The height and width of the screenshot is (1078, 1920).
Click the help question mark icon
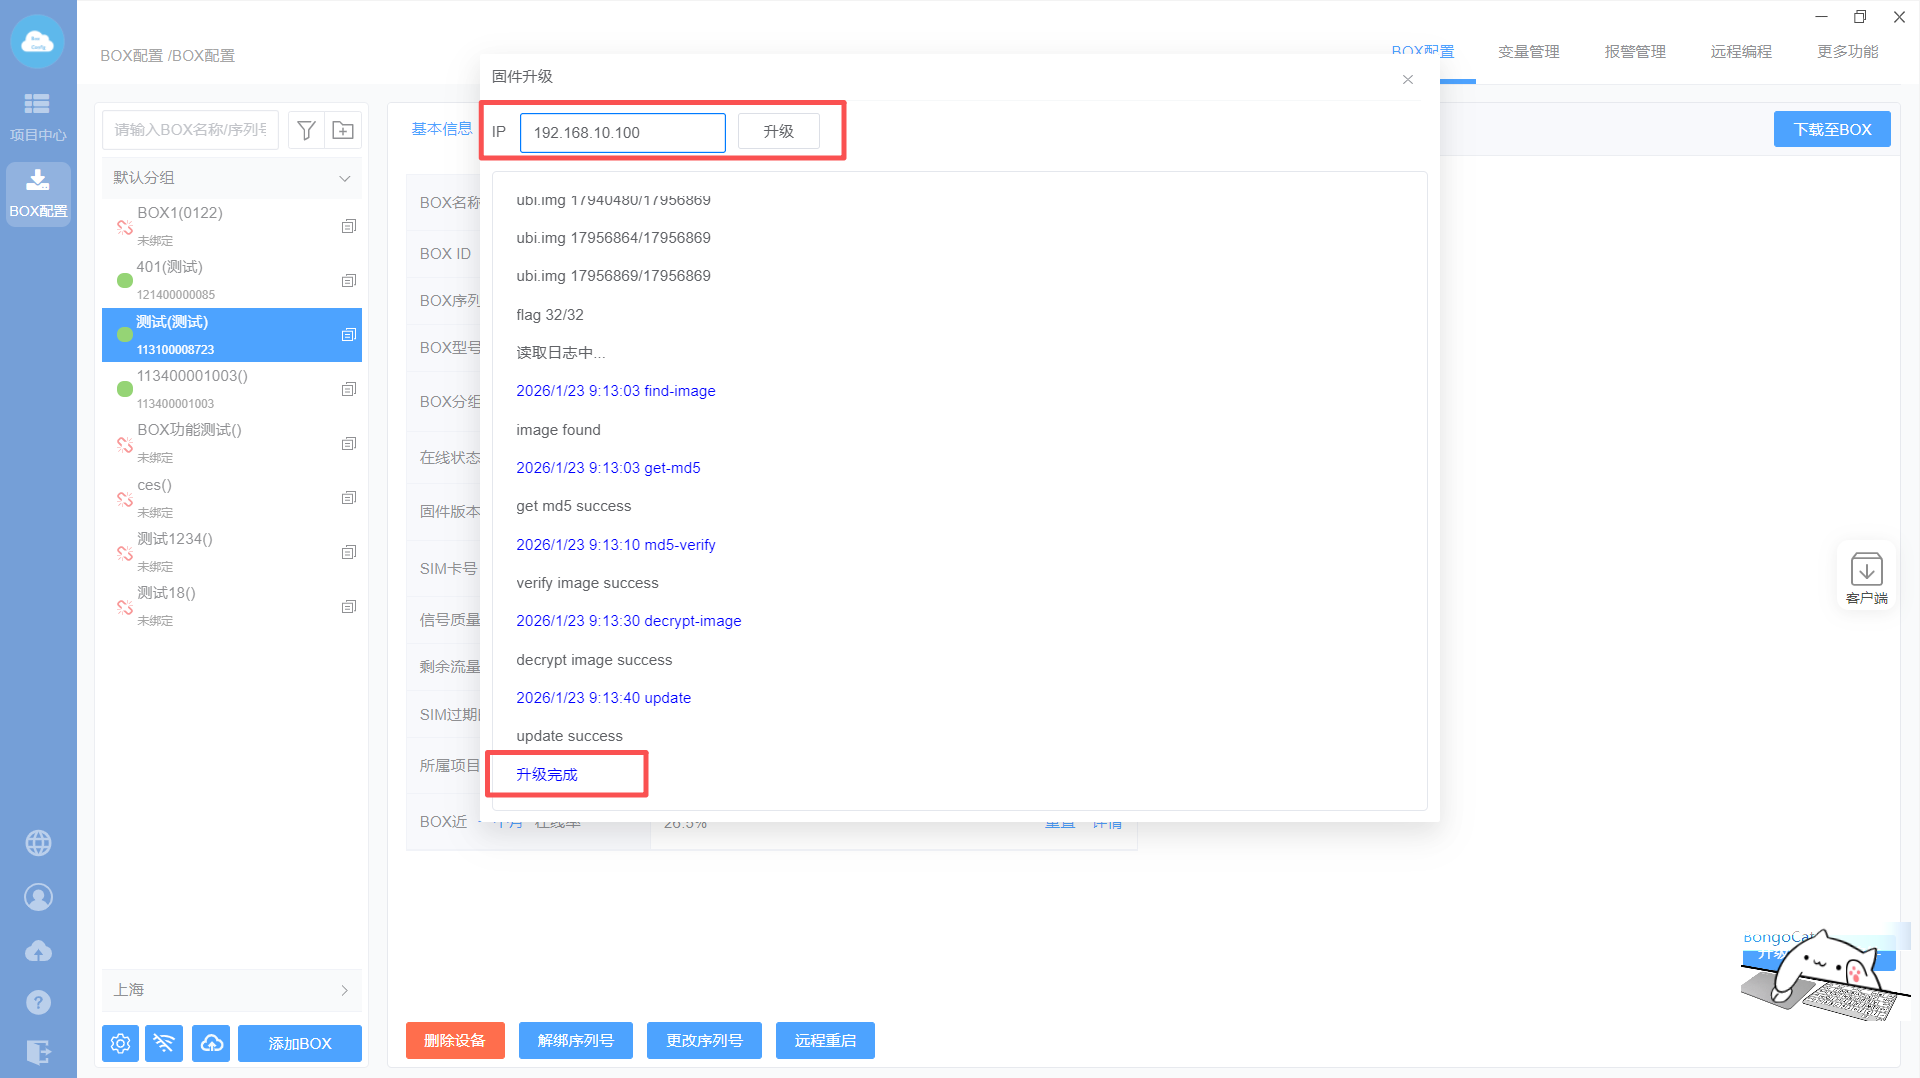tap(38, 1002)
